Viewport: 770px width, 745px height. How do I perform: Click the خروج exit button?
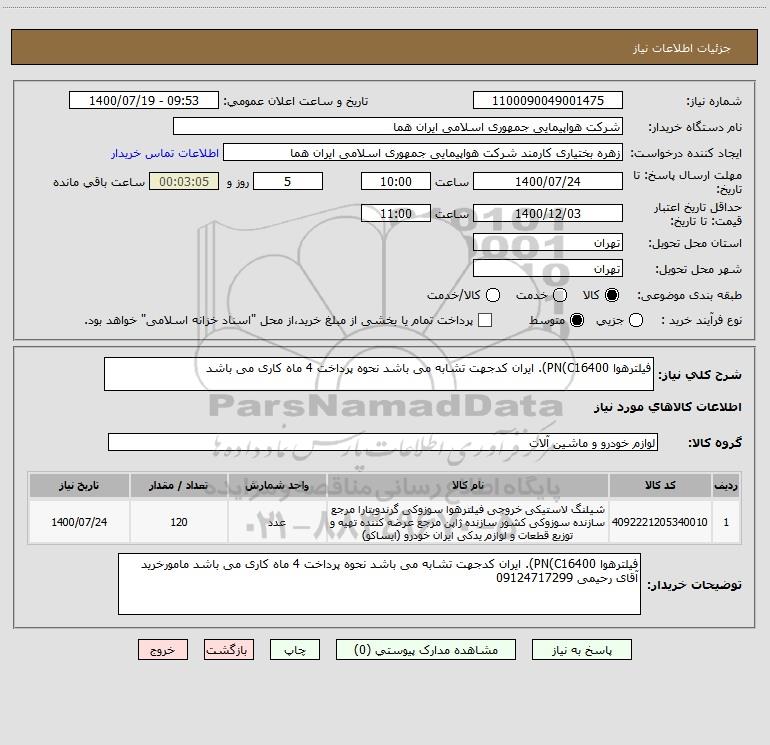[x=163, y=650]
